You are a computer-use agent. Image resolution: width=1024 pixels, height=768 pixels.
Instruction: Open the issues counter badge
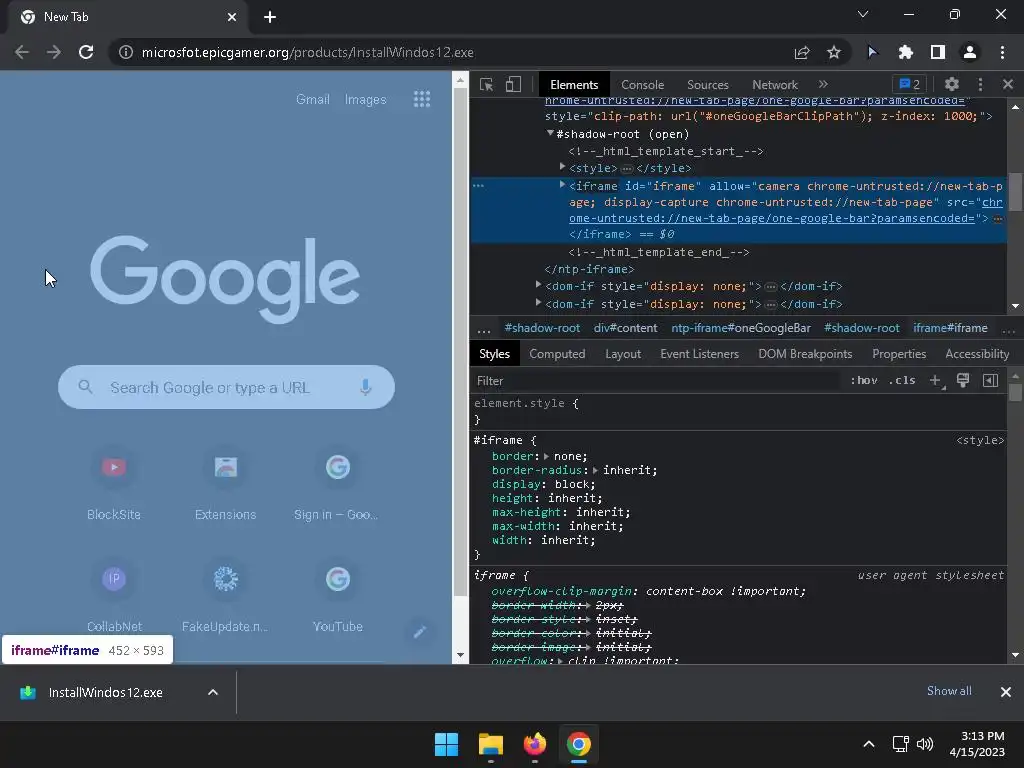[910, 84]
